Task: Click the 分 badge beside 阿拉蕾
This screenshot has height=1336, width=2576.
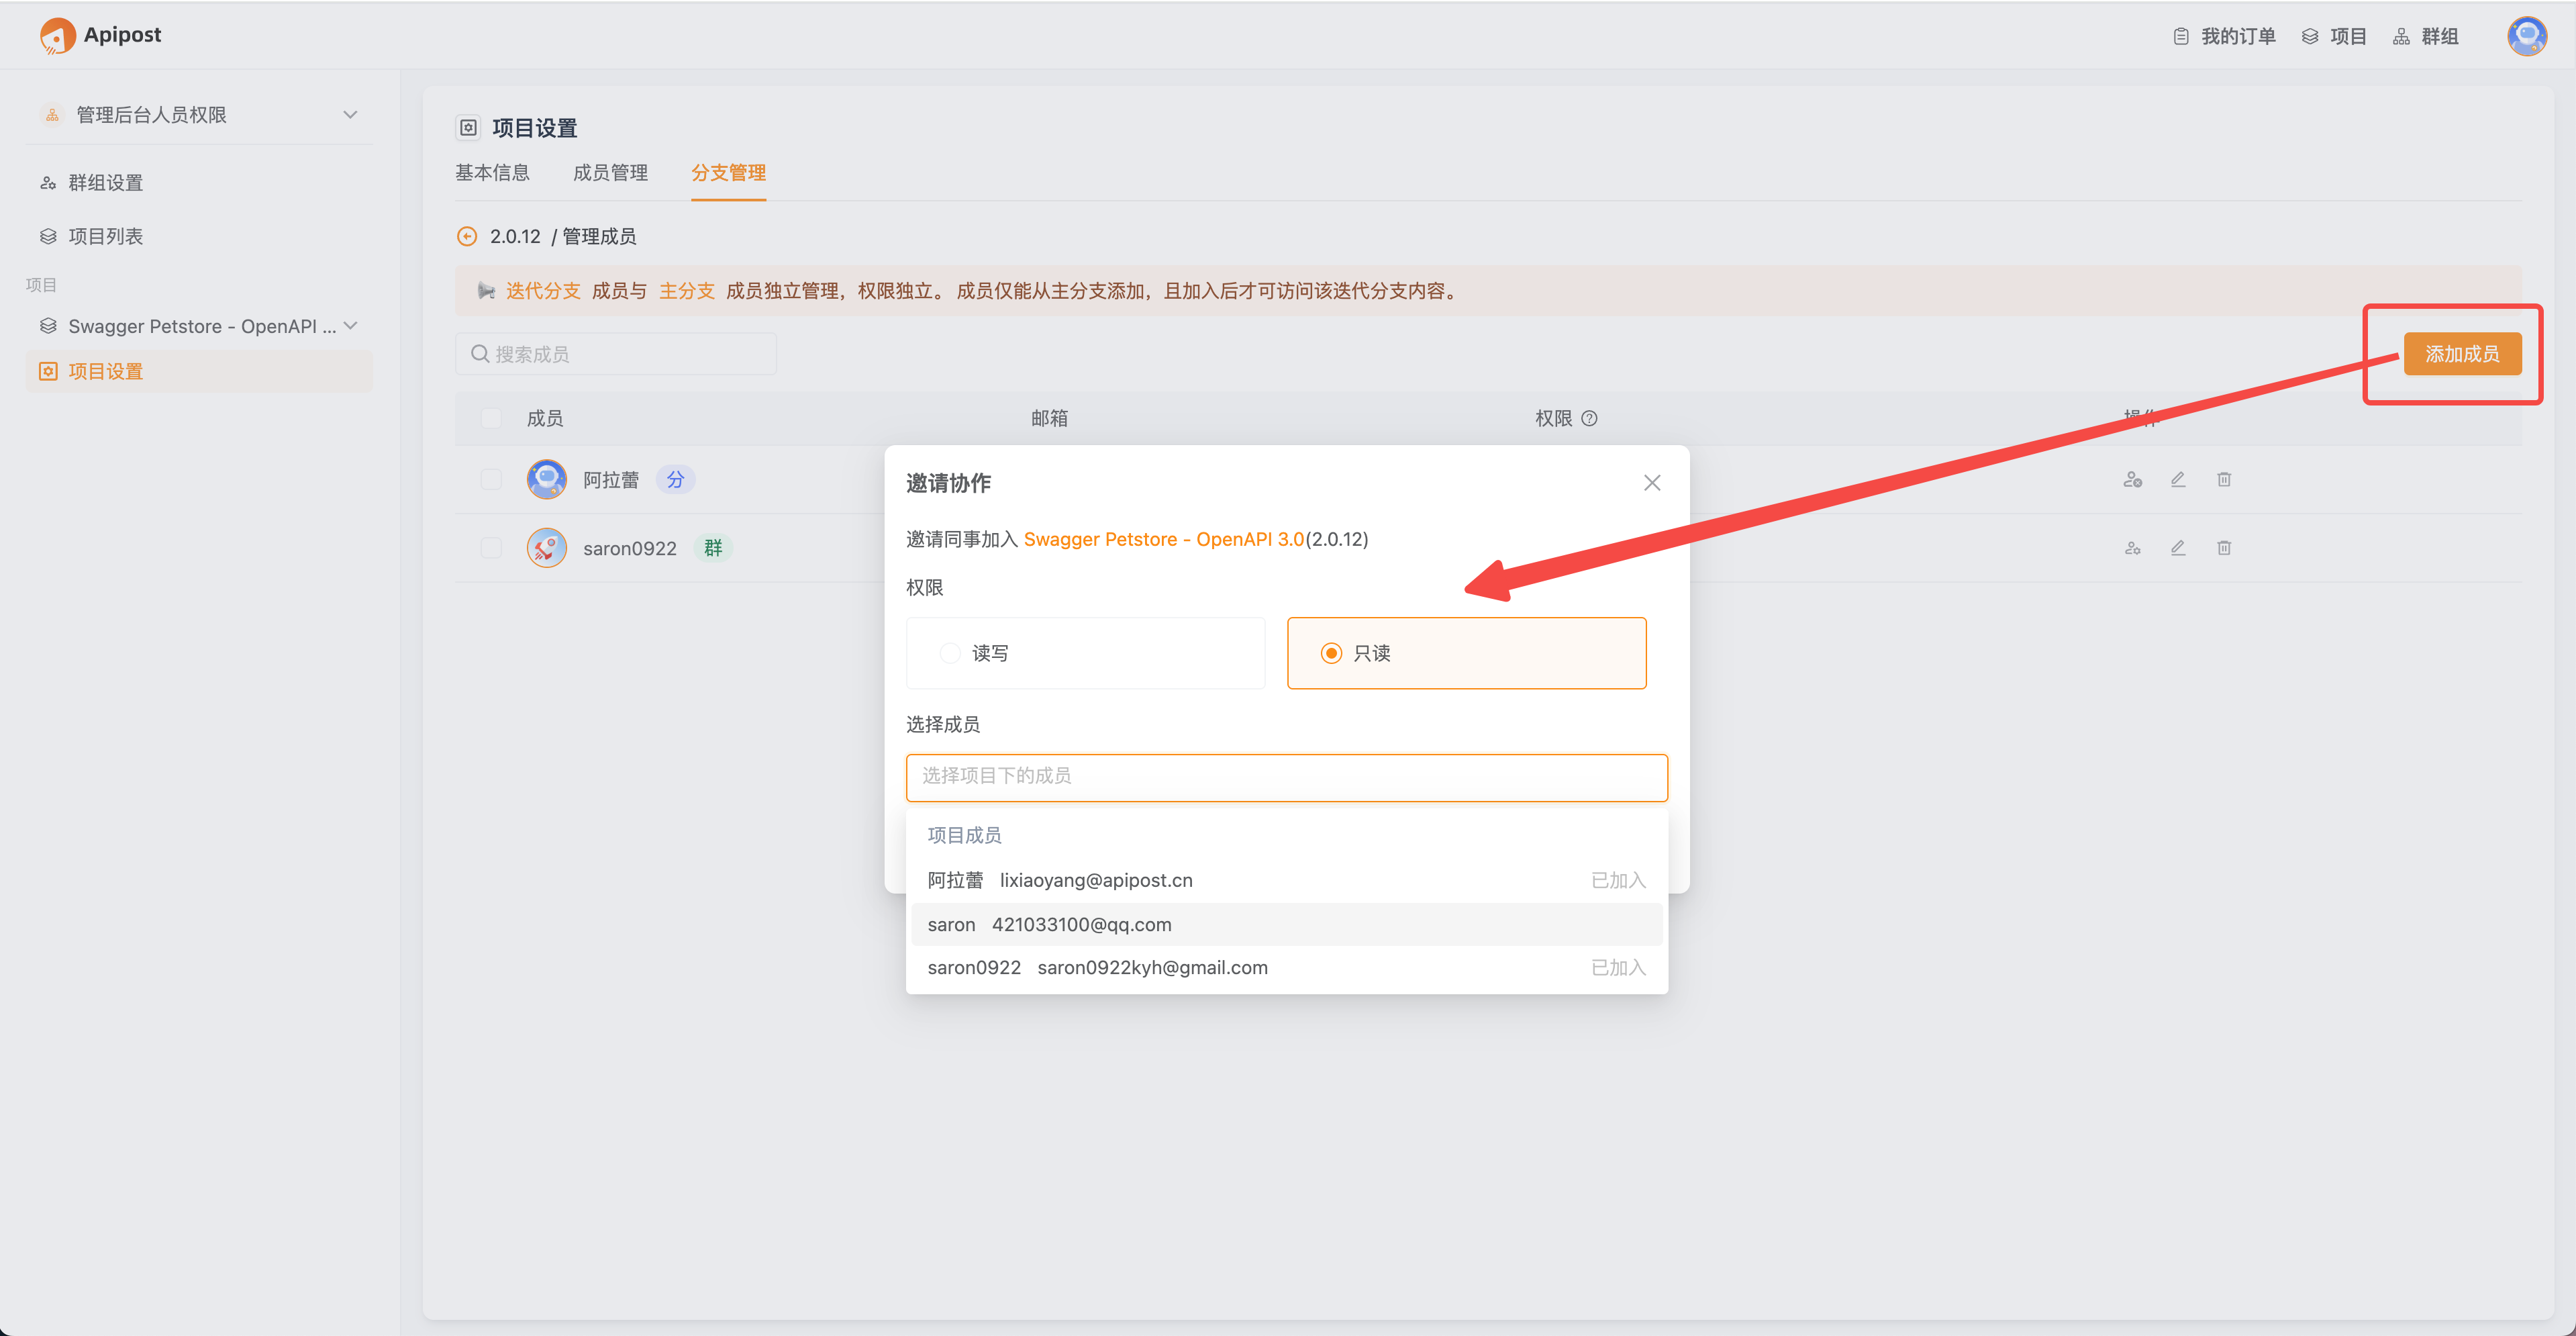Action: (676, 479)
